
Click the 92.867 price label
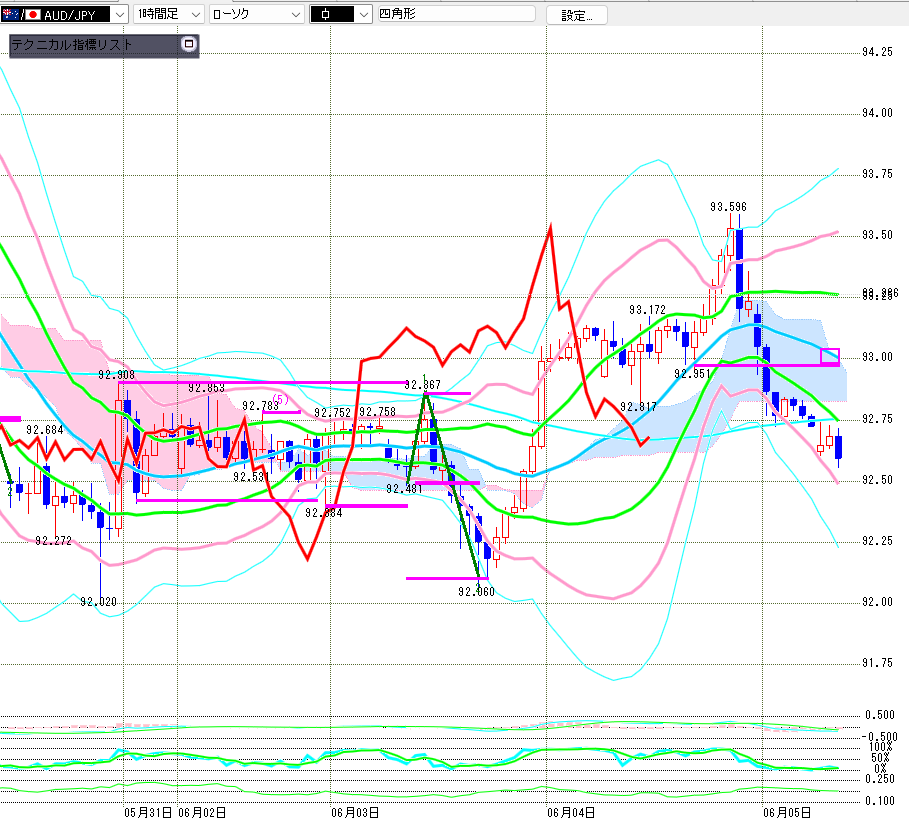[422, 385]
